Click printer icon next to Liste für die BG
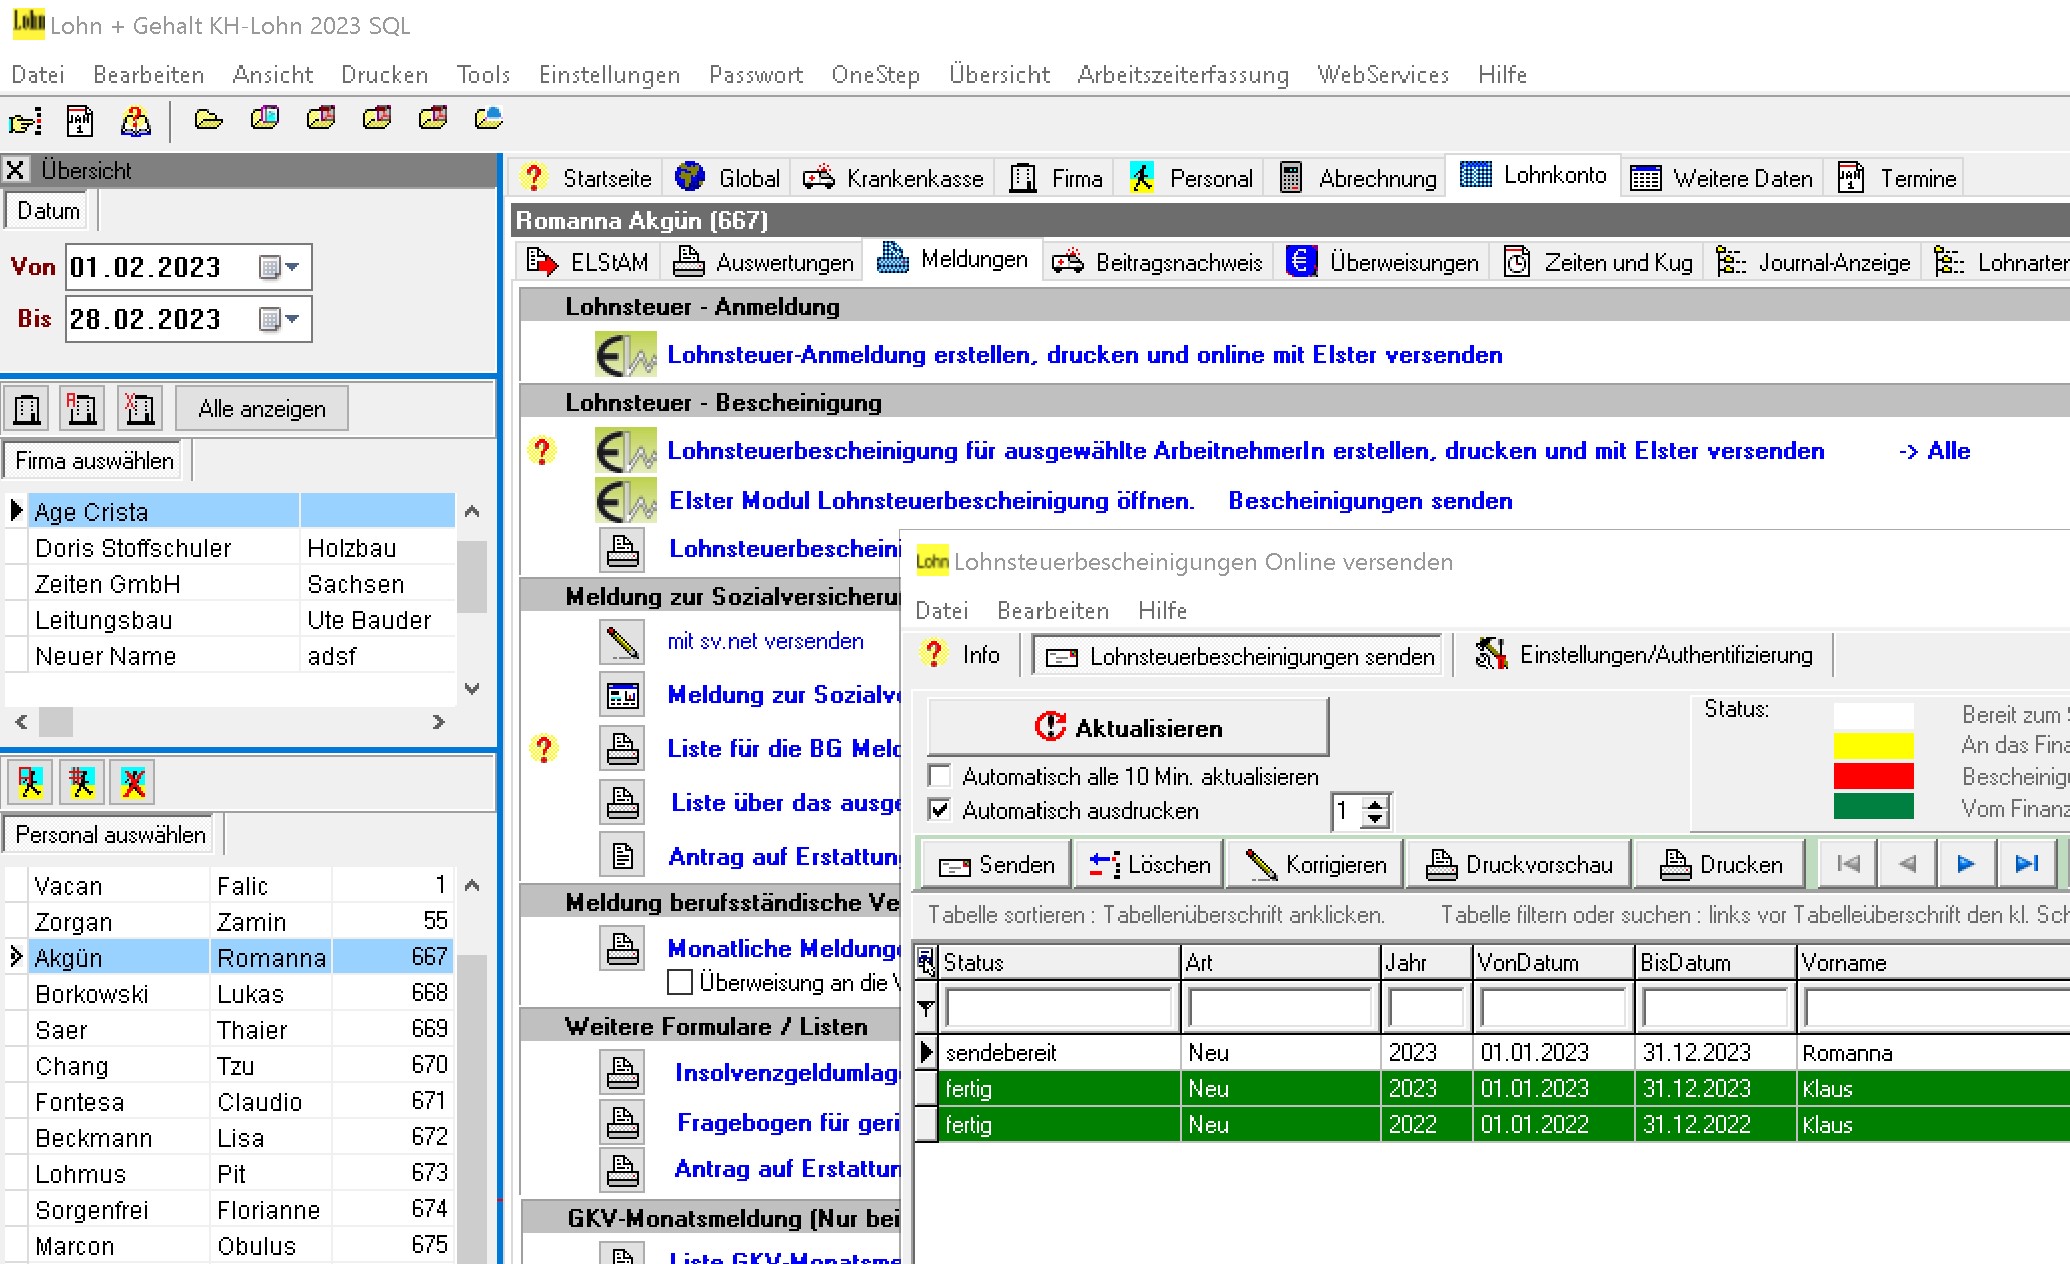This screenshot has height=1264, width=2070. point(622,748)
